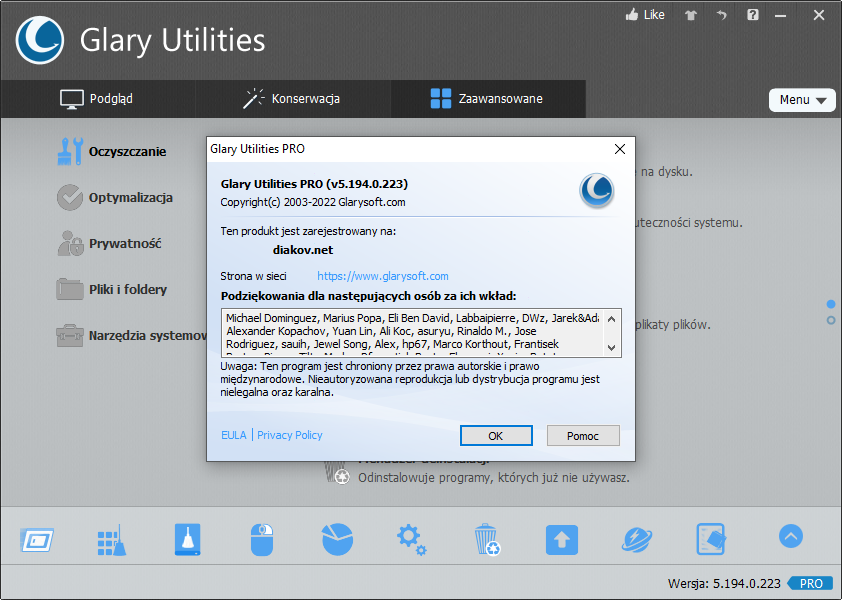Open the browser assistant planet icon
This screenshot has height=600, width=842.
click(637, 540)
